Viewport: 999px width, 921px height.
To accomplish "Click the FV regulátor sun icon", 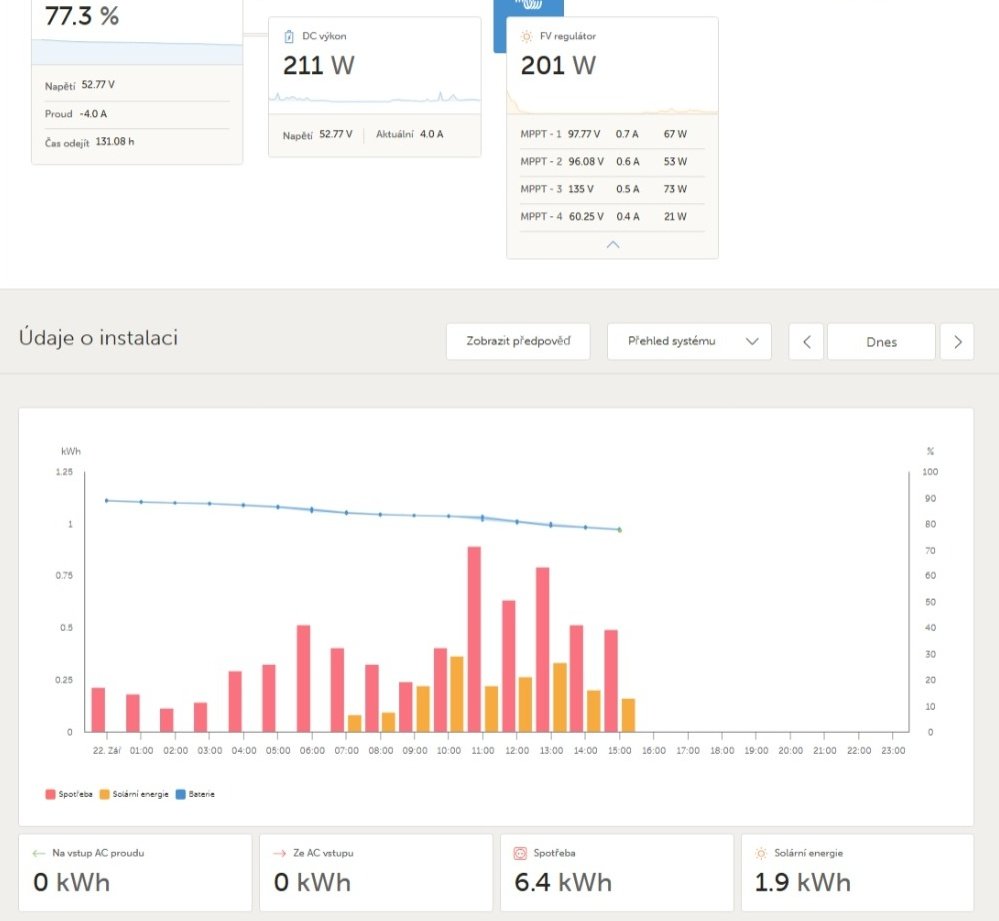I will [526, 36].
